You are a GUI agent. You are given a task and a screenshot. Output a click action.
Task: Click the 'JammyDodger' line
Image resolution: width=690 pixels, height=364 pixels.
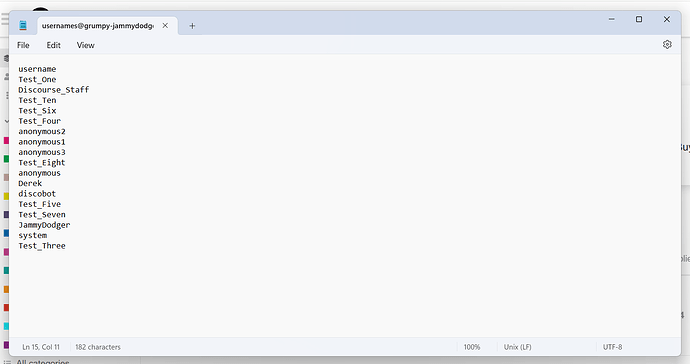coord(44,225)
